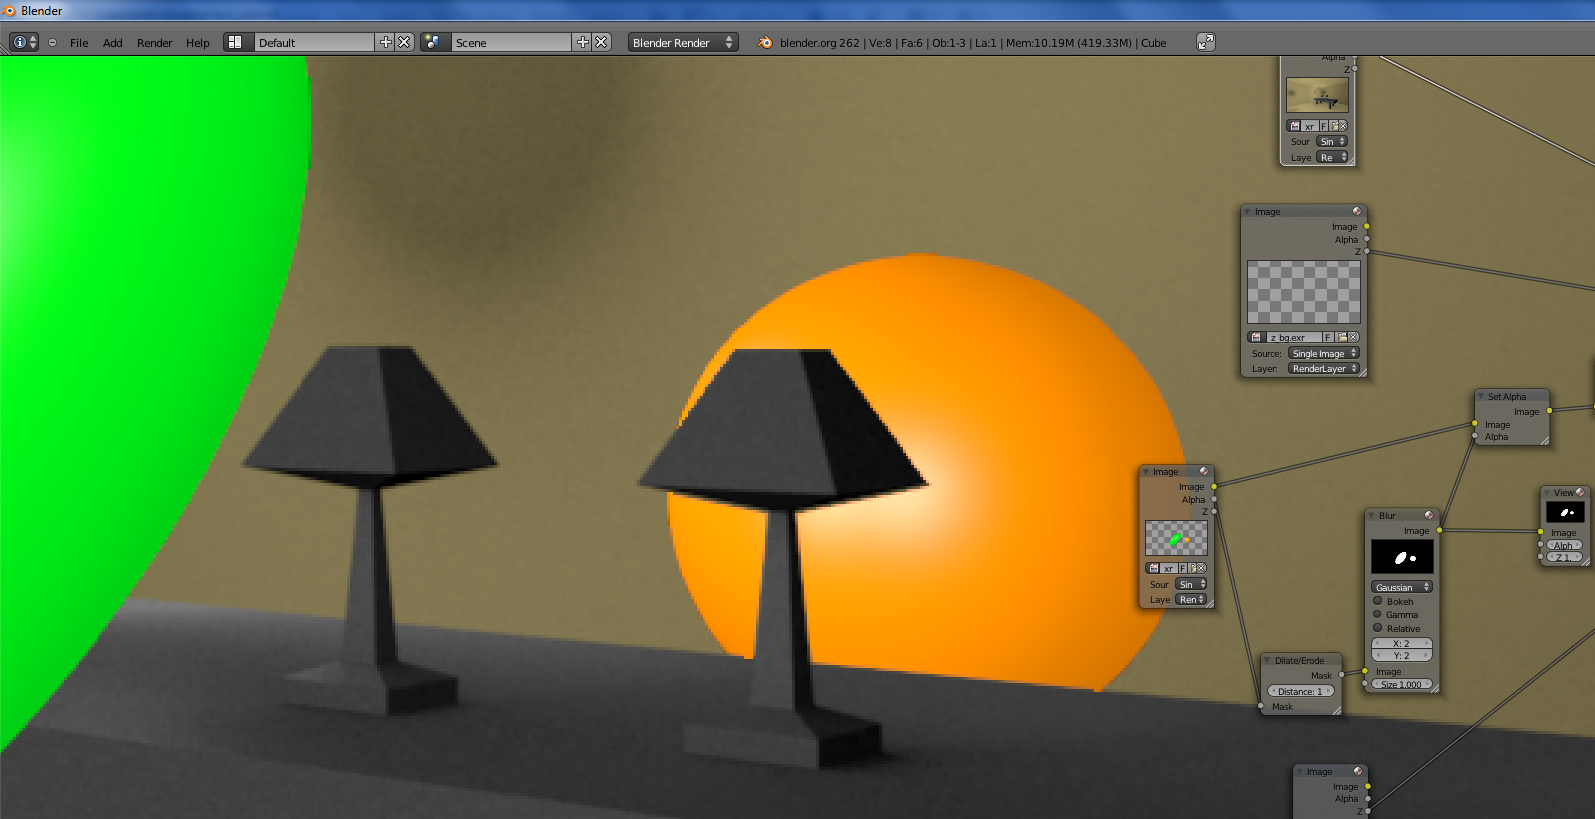Open image file for z_bg.exr node

(1341, 338)
